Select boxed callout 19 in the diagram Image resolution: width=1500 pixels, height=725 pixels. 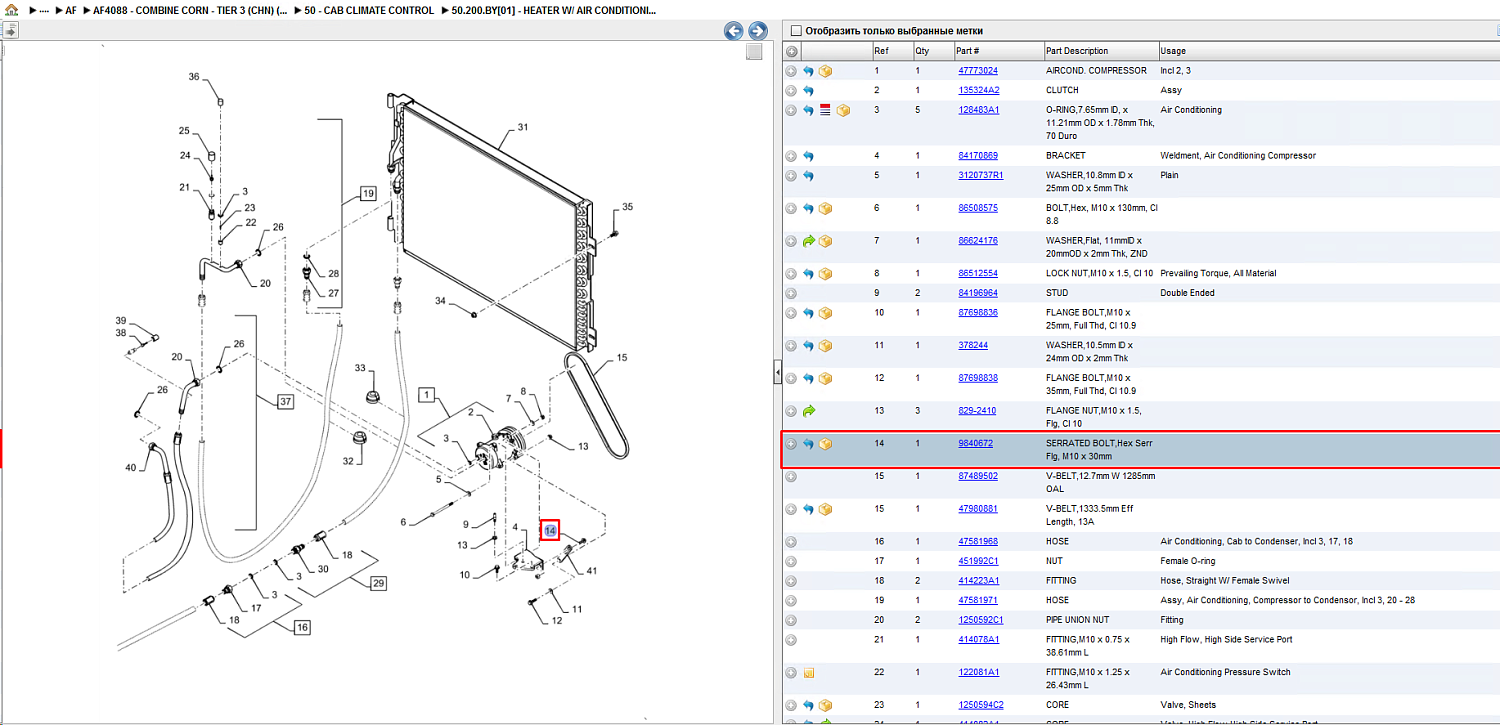point(368,193)
